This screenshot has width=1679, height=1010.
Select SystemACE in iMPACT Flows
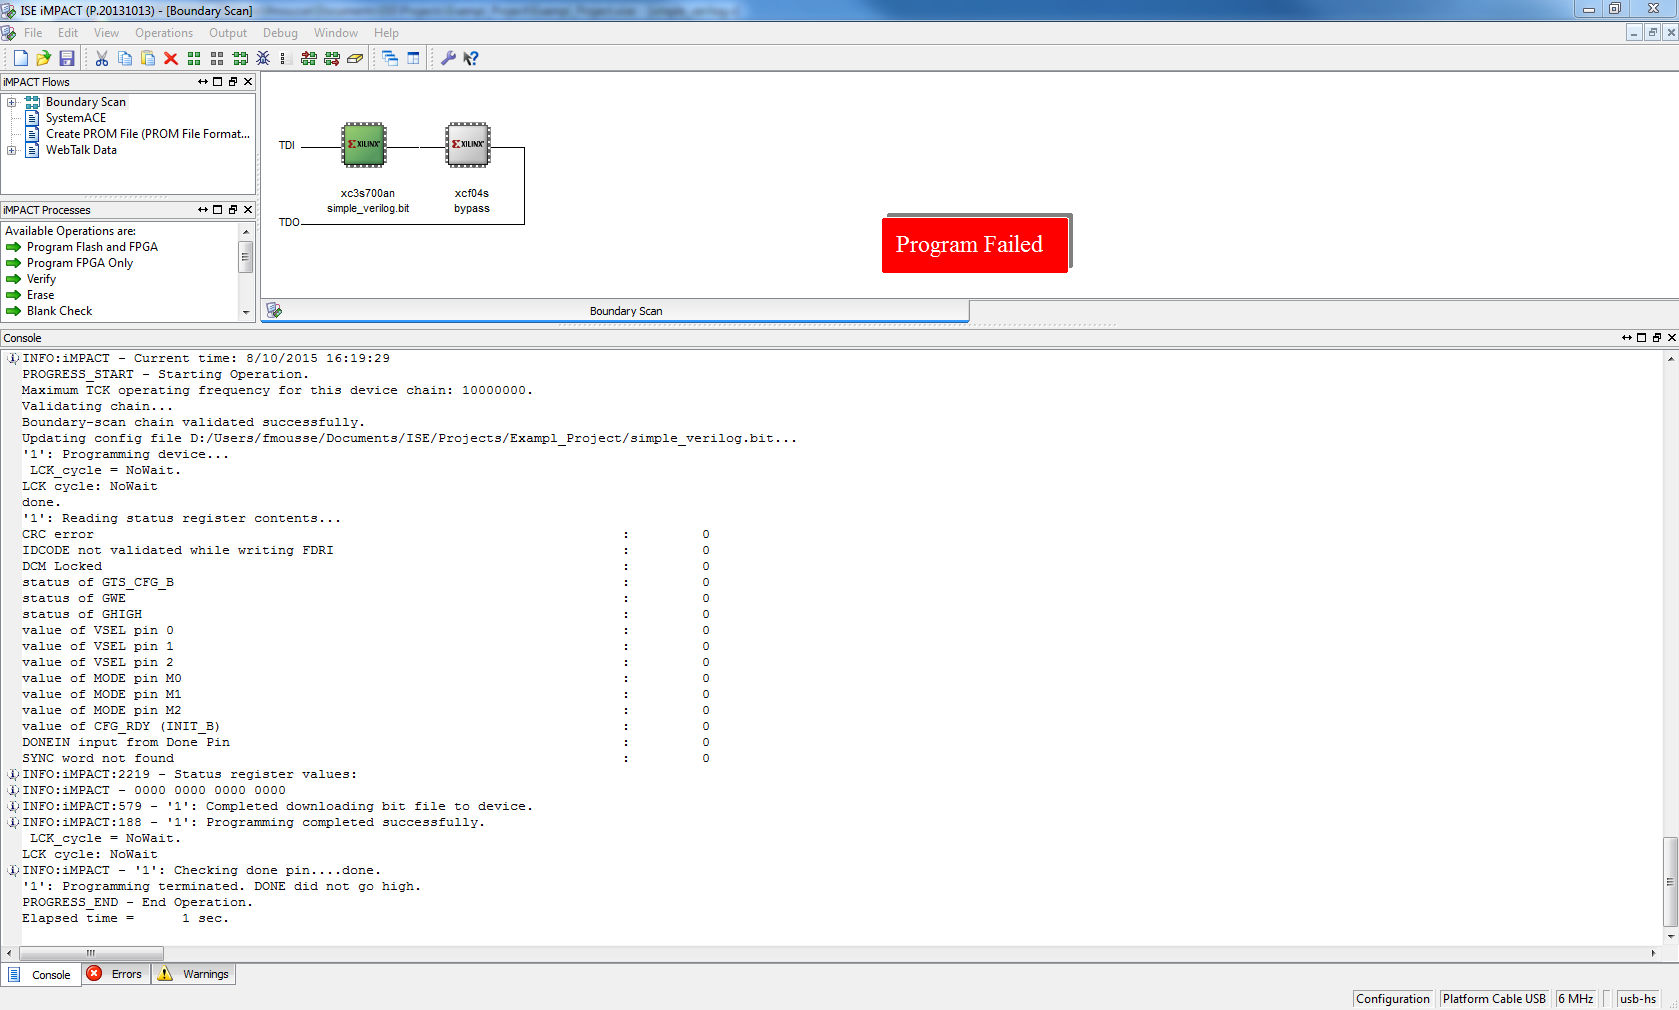click(76, 118)
